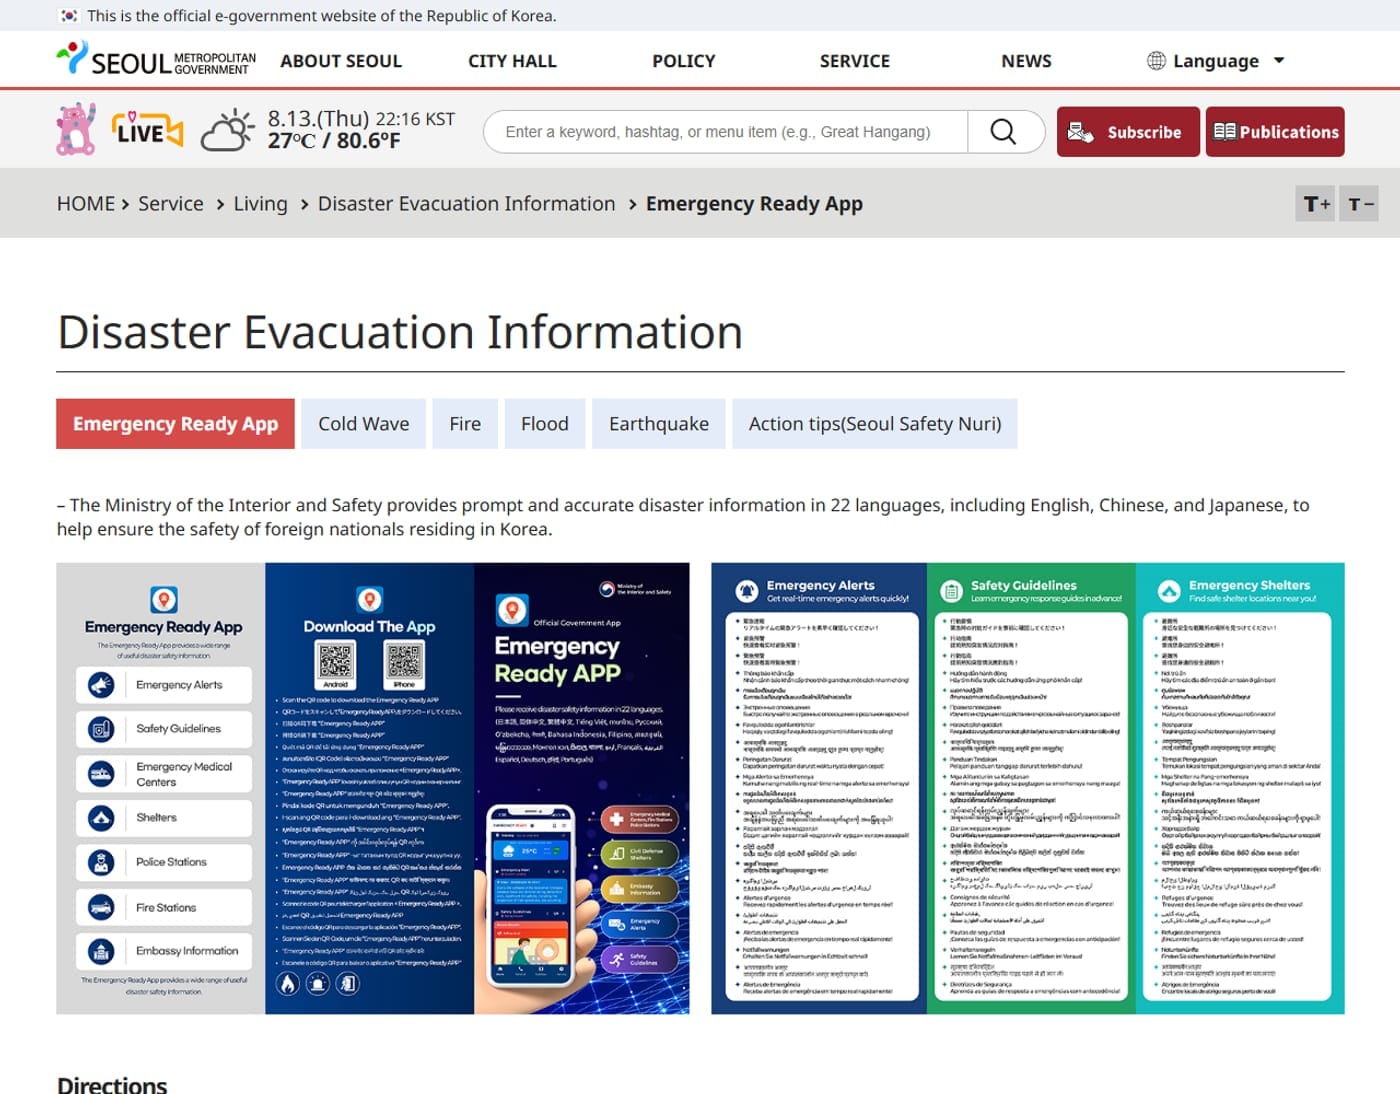Viewport: 1400px width, 1094px height.
Task: Open the NEWS menu
Action: pos(1026,61)
